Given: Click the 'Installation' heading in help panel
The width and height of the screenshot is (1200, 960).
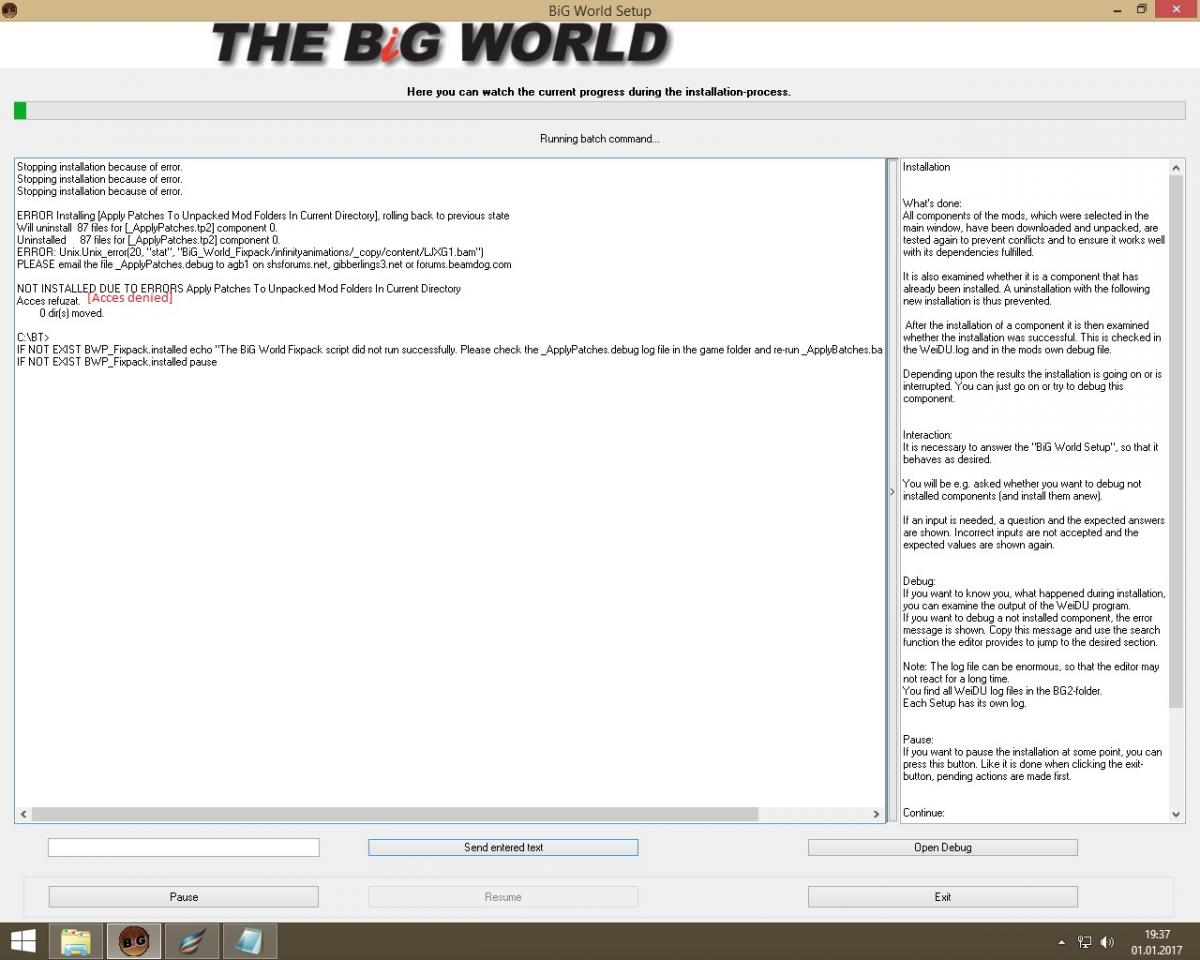Looking at the screenshot, I should (x=926, y=167).
